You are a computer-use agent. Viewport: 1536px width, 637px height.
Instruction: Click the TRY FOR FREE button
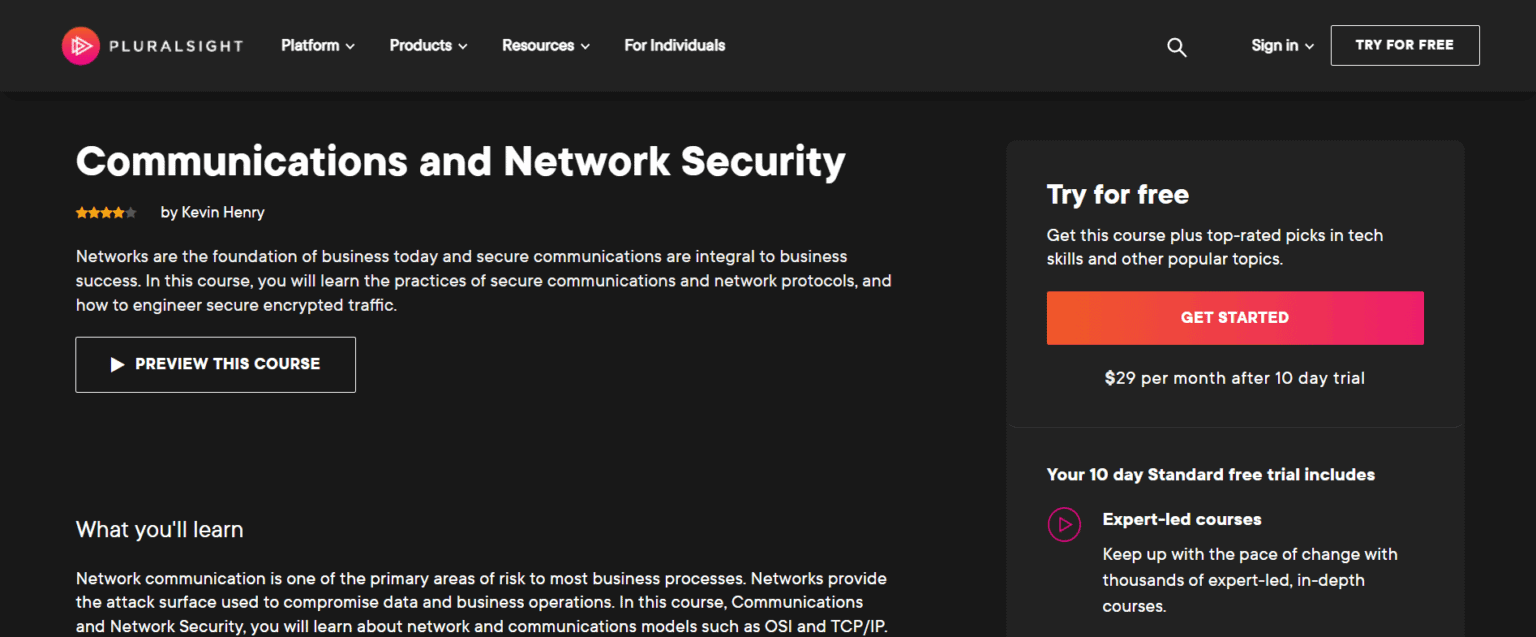[1405, 46]
